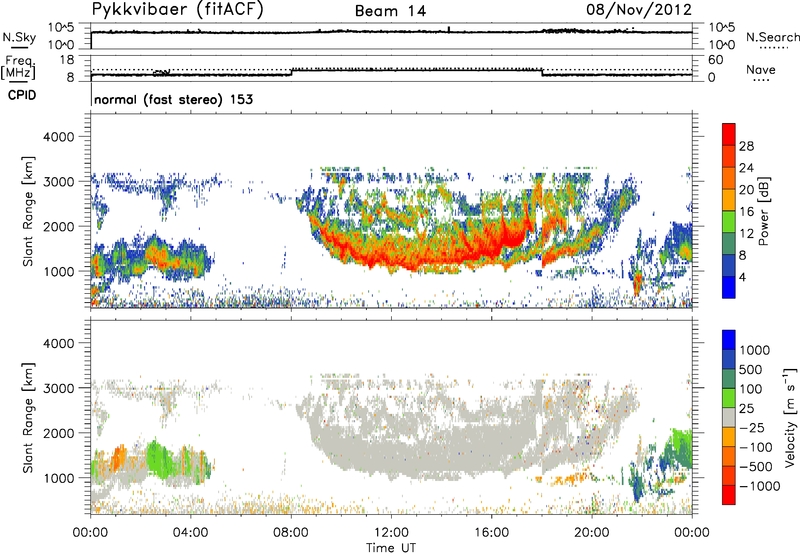Select the Beam 14 heading
800x554 pixels.
pyautogui.click(x=390, y=11)
